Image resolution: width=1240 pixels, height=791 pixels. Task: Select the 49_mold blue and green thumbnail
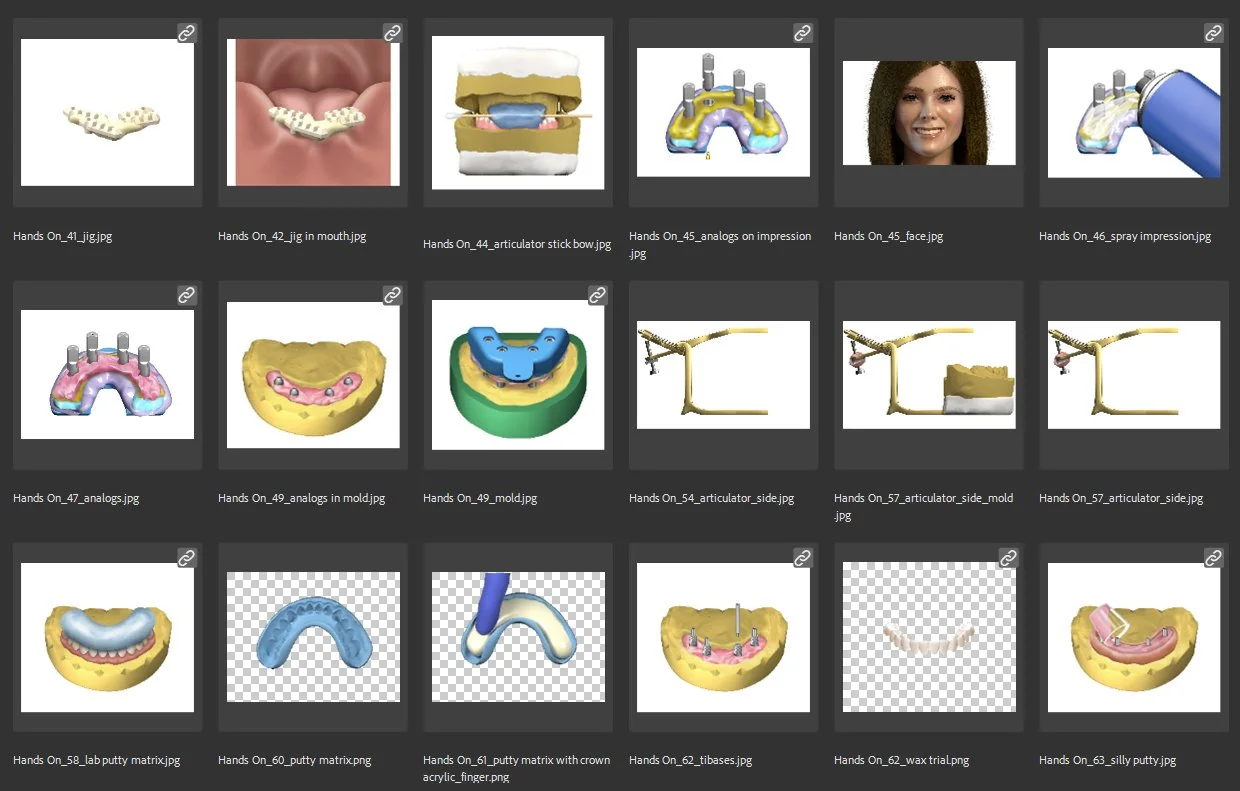click(x=518, y=375)
